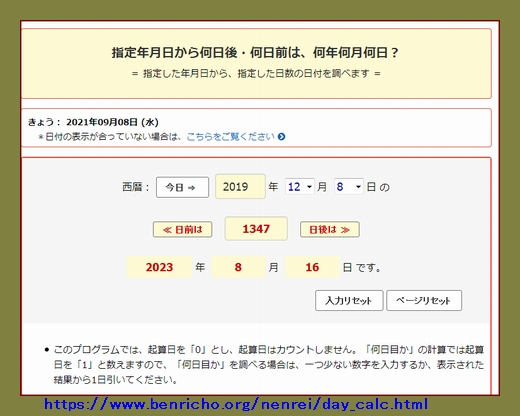Click the subtitle 指定した年月日から、指定した日数の日付を調べます

click(256, 73)
